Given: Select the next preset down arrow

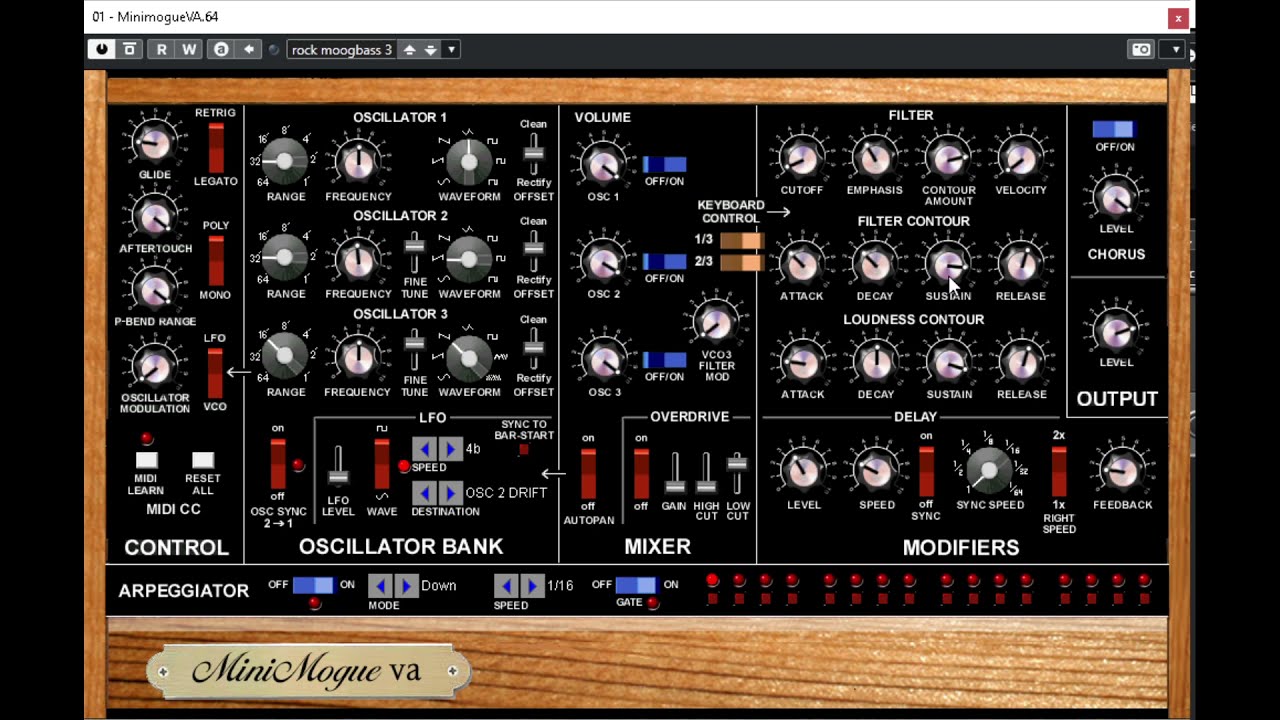Looking at the screenshot, I should [x=431, y=49].
